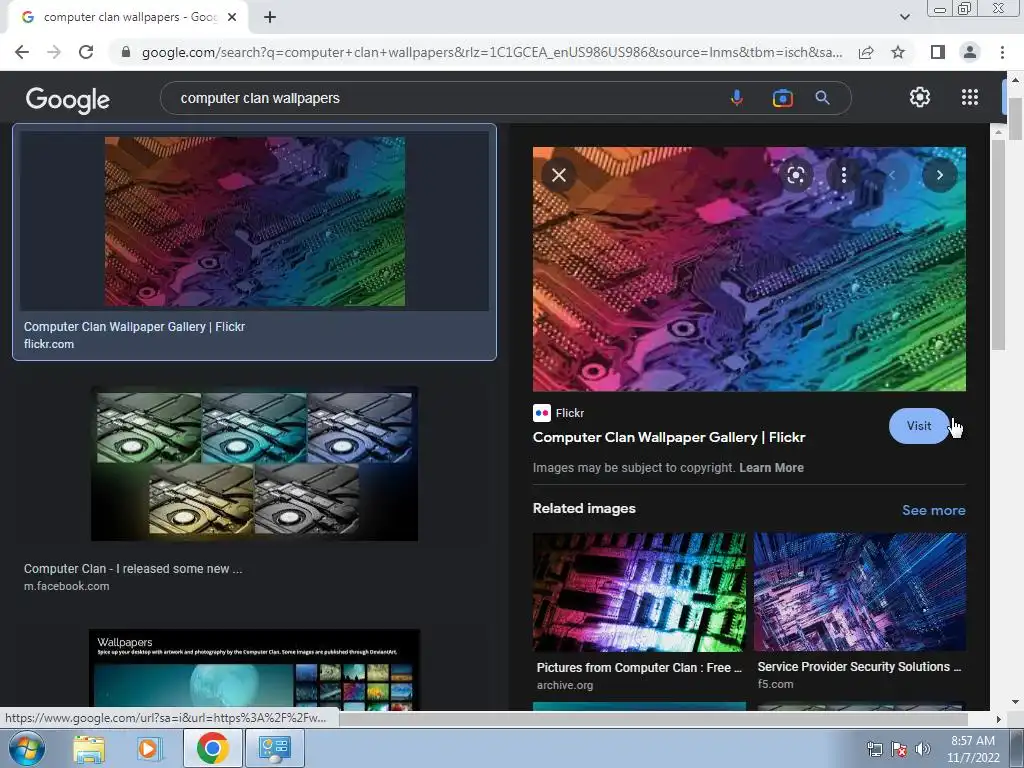Image resolution: width=1024 pixels, height=768 pixels.
Task: Click Computer Clan - I released some new caption
Action: click(133, 569)
